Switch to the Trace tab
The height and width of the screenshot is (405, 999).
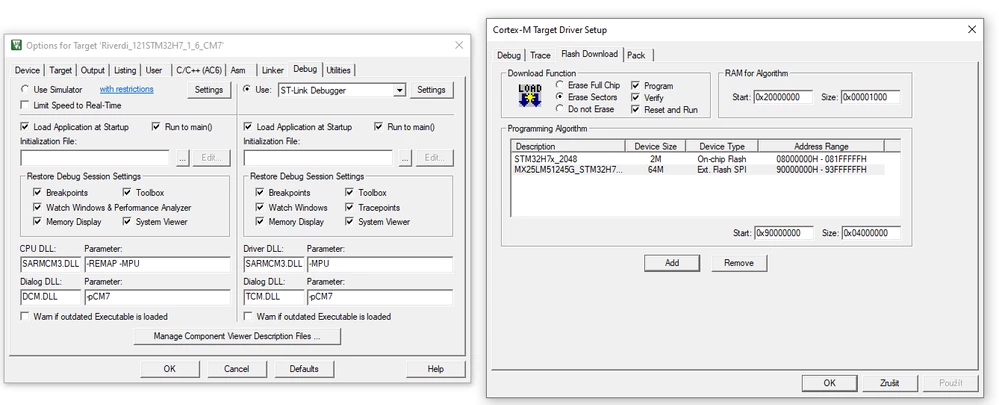(x=540, y=55)
